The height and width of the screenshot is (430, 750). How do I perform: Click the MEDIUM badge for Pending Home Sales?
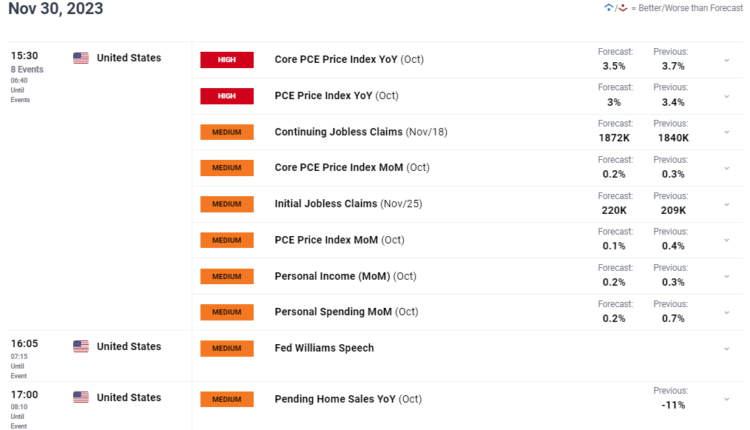tap(227, 399)
